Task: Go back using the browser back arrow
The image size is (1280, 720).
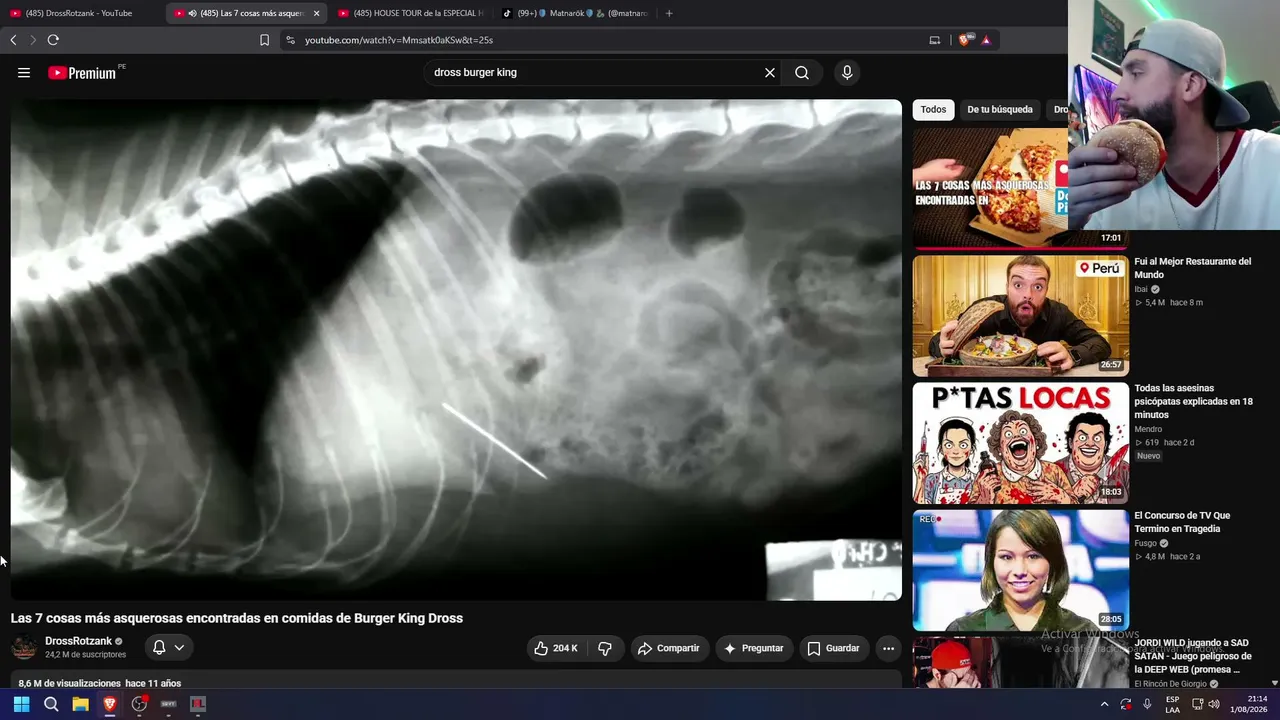Action: point(13,40)
